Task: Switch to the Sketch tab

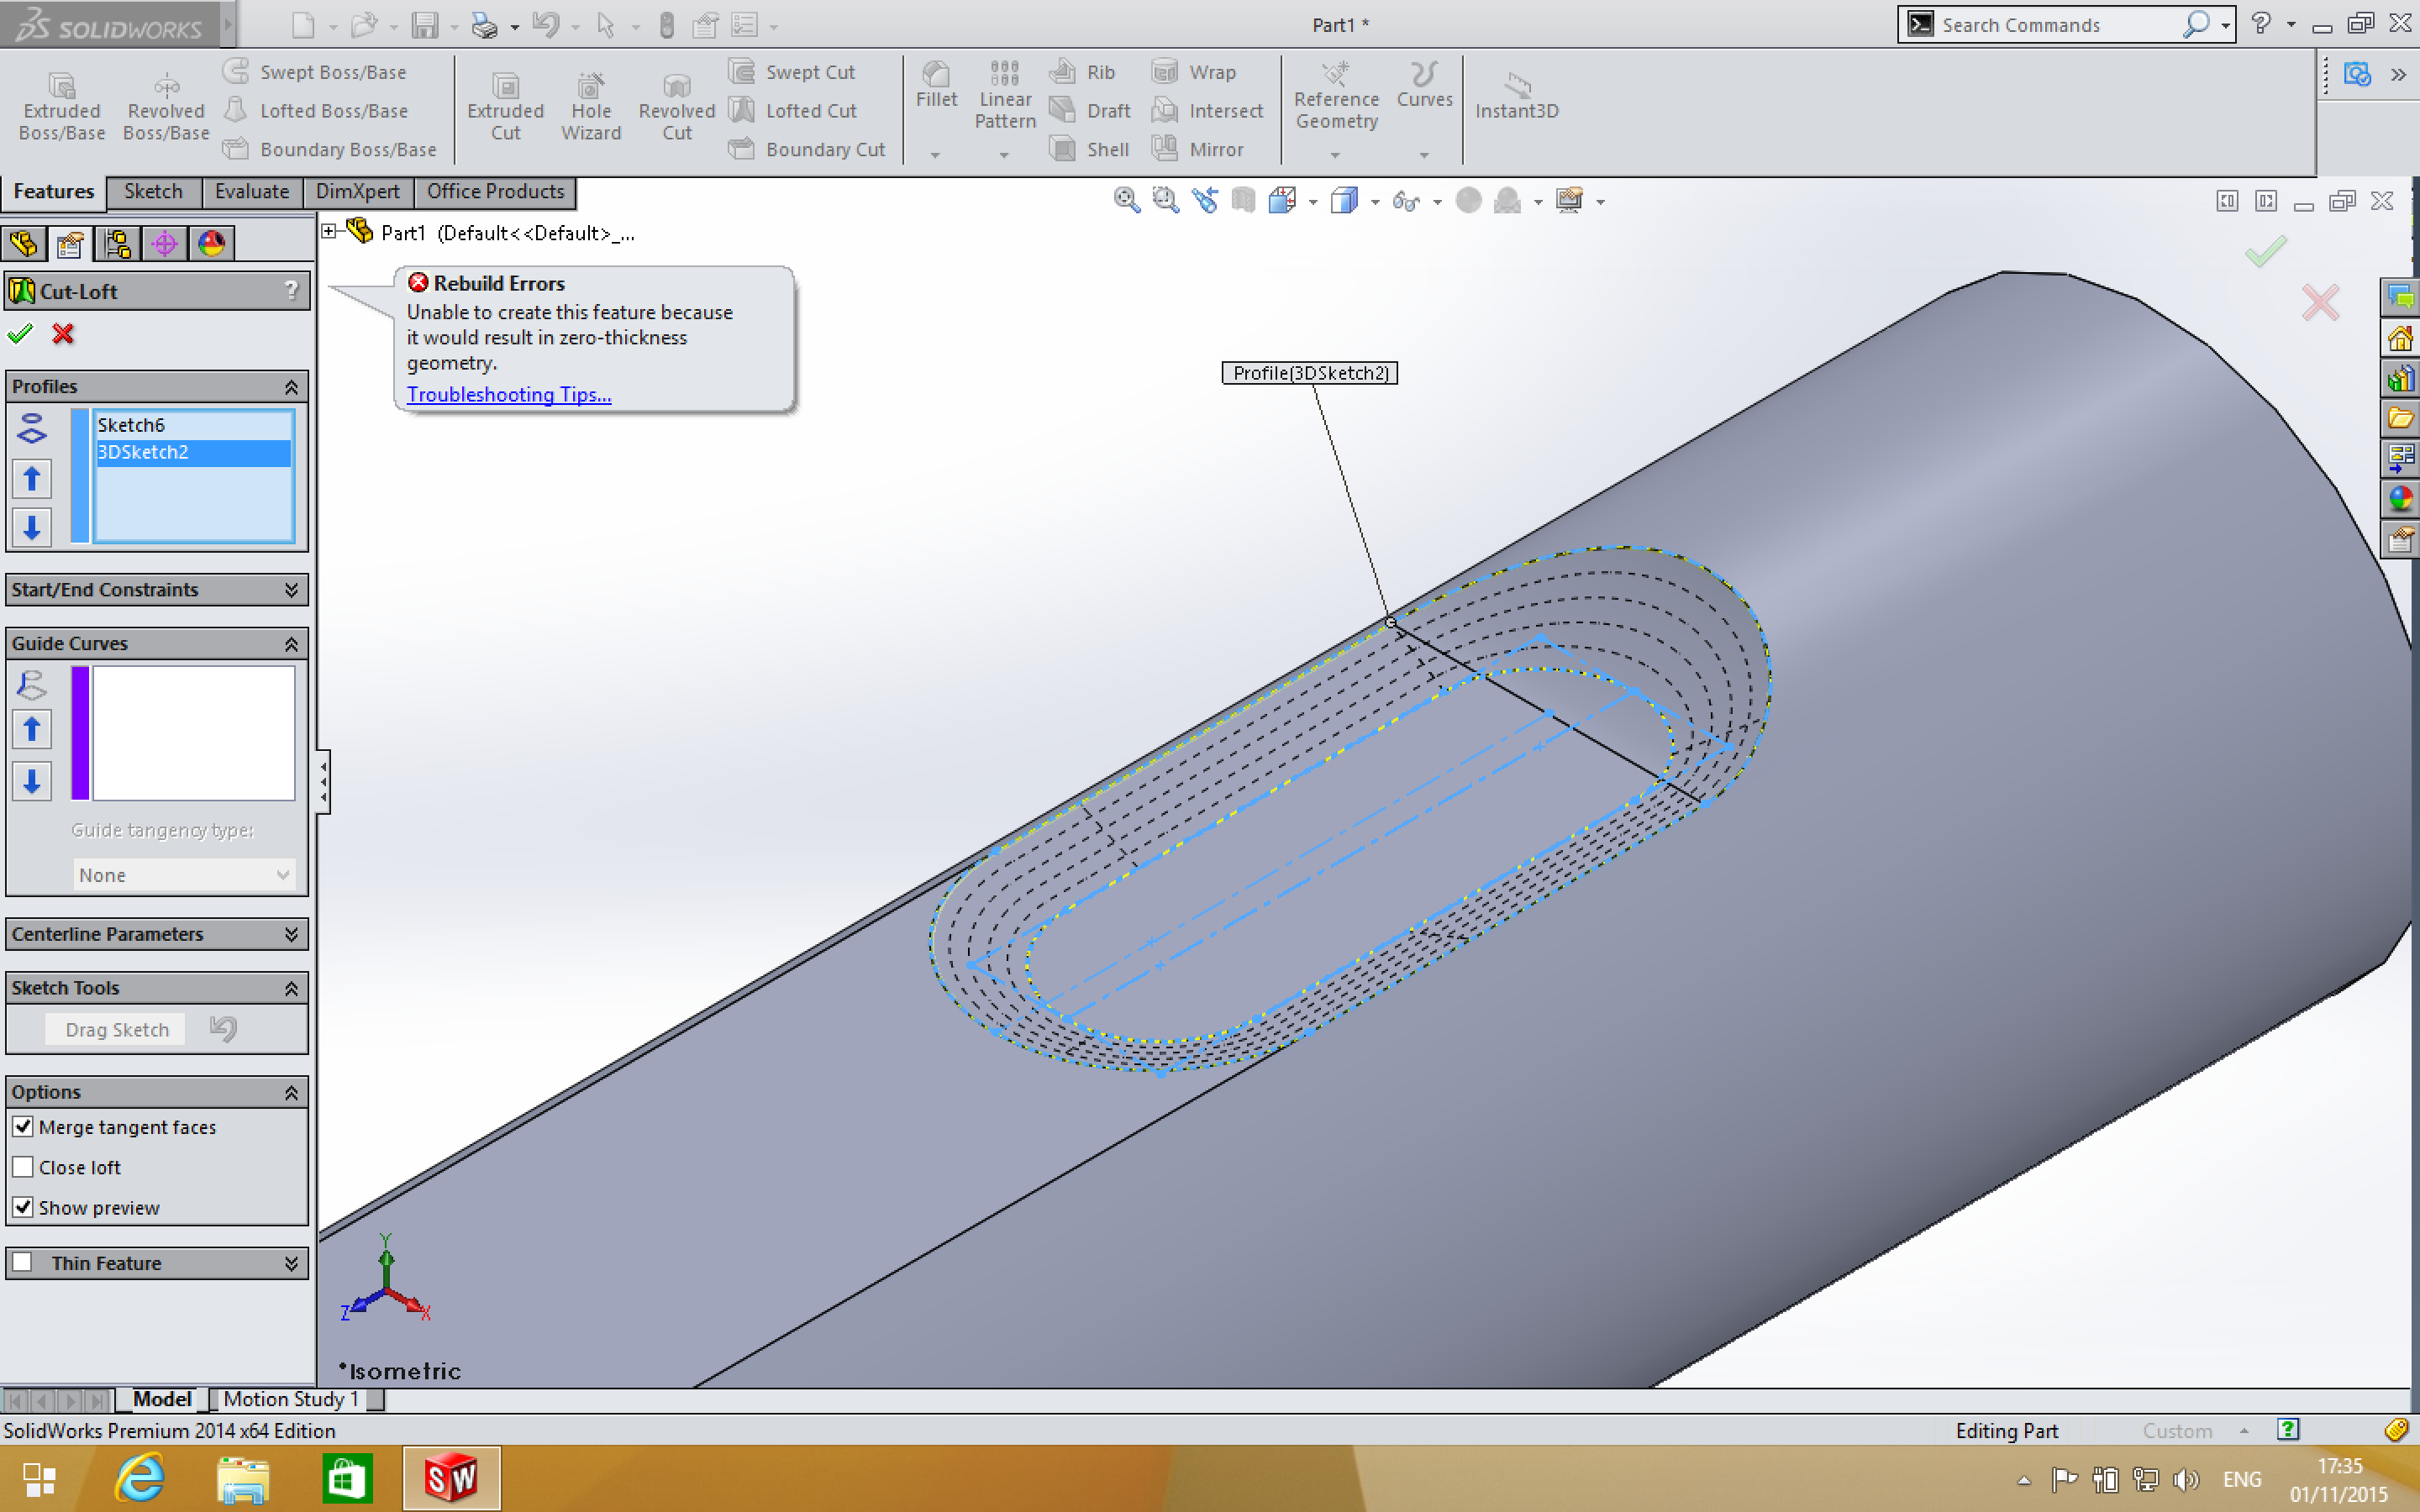Action: (x=153, y=192)
